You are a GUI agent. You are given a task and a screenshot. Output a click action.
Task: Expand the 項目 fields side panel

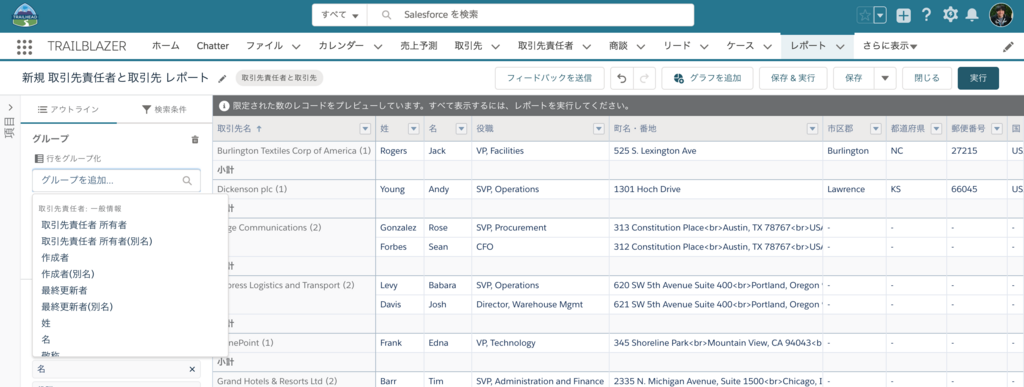(9, 108)
